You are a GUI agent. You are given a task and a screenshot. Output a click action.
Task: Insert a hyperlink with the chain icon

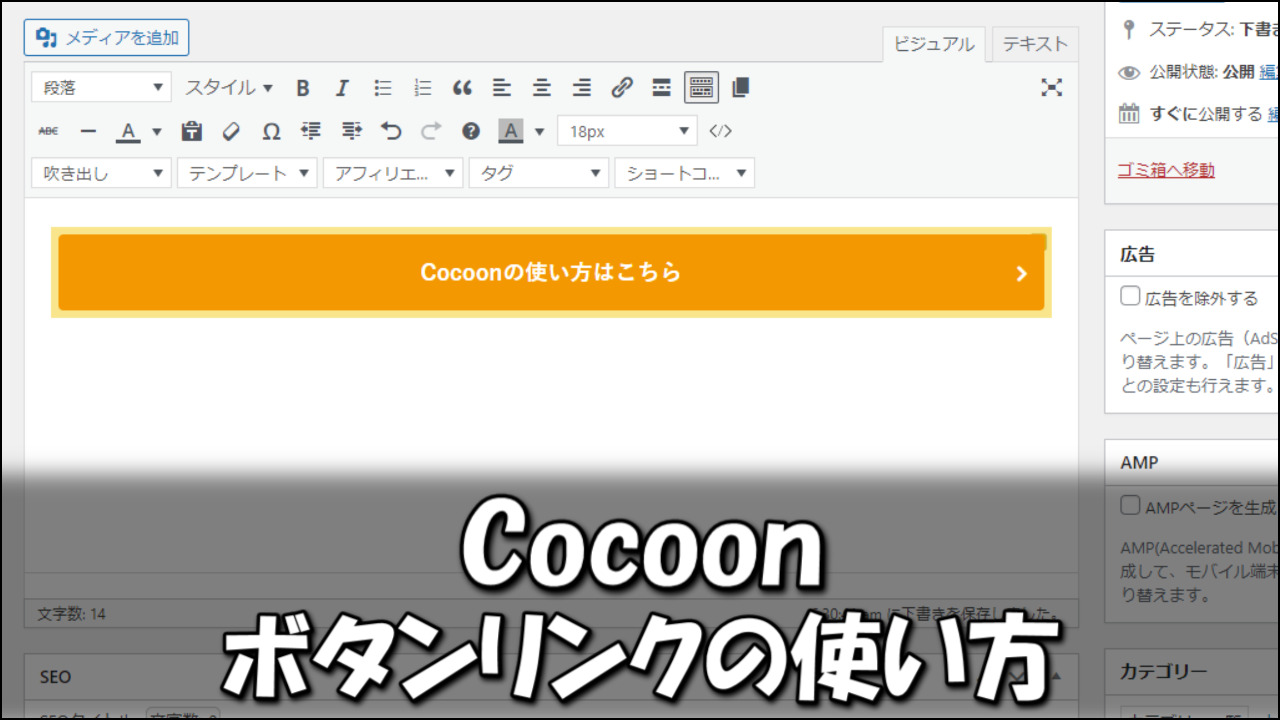coord(622,88)
